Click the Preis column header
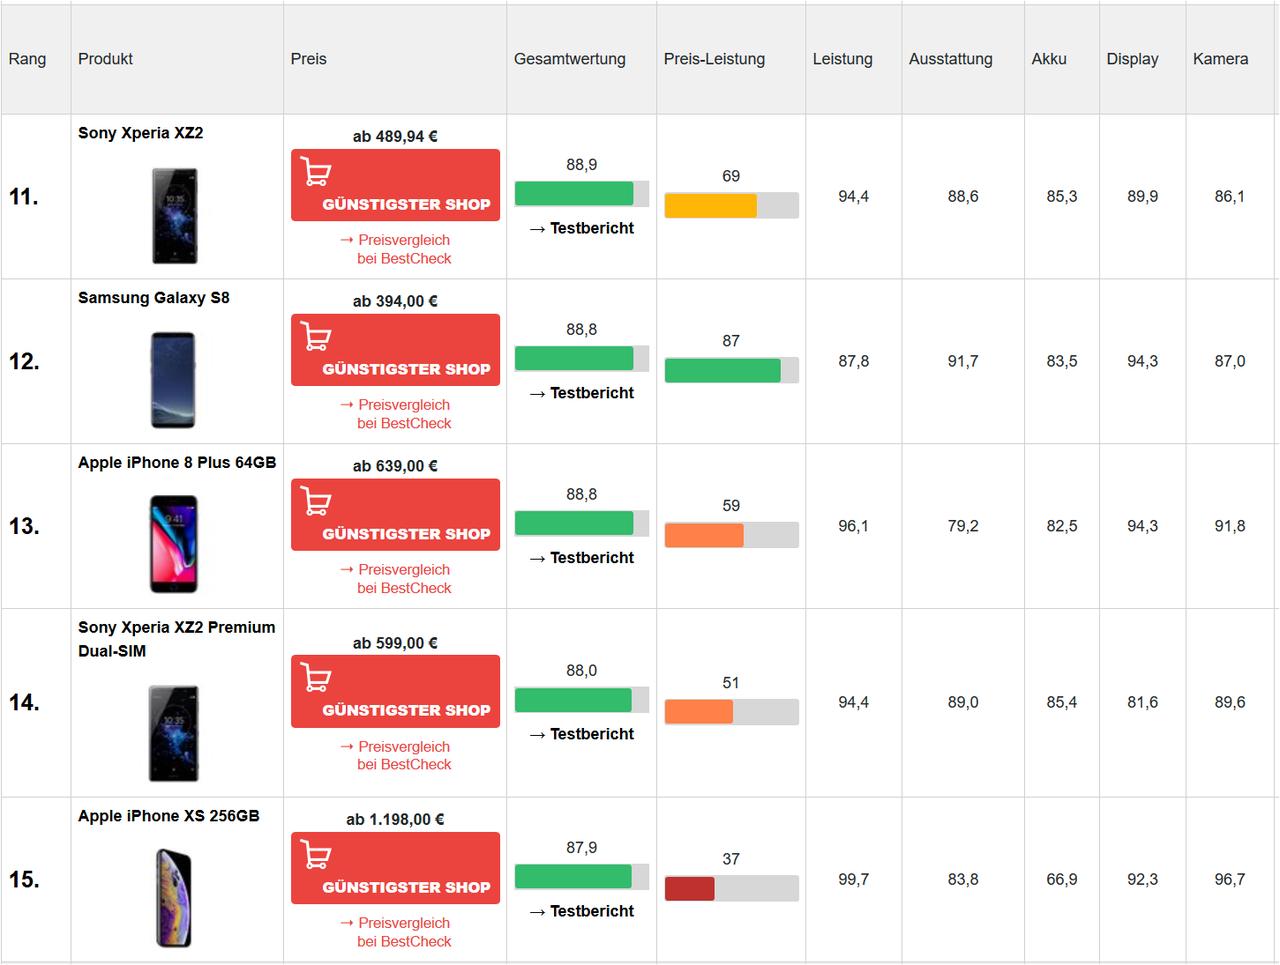 click(x=309, y=59)
